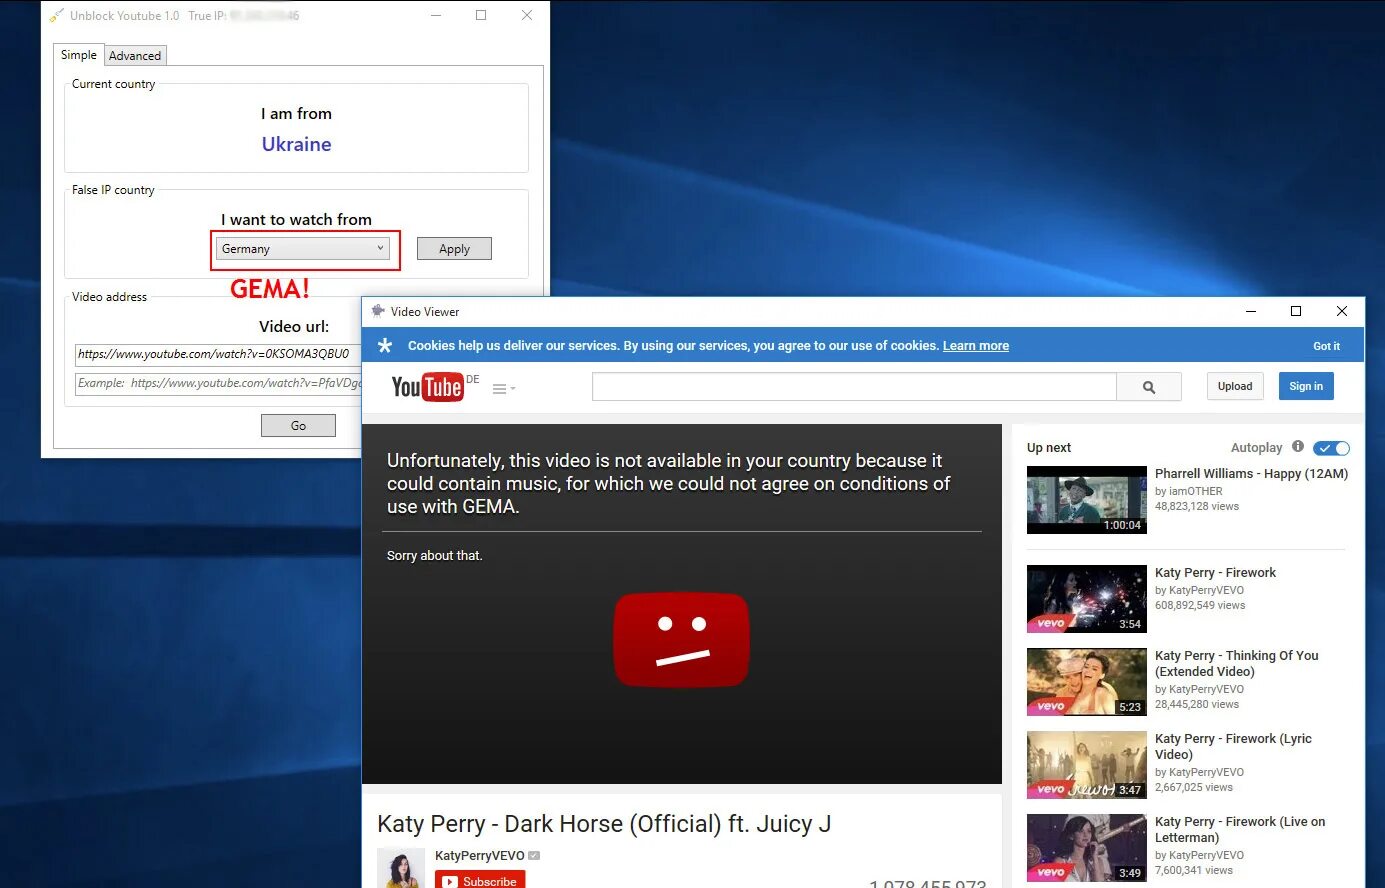Open Pharrell Williams Happy video thumbnail
The width and height of the screenshot is (1385, 888).
click(1087, 500)
